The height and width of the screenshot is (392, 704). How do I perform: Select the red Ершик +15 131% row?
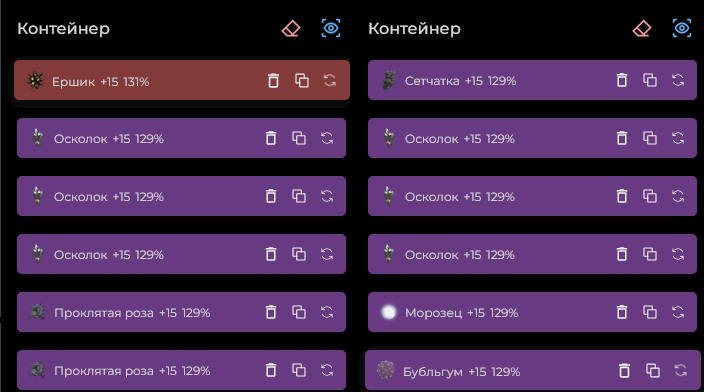pos(182,80)
